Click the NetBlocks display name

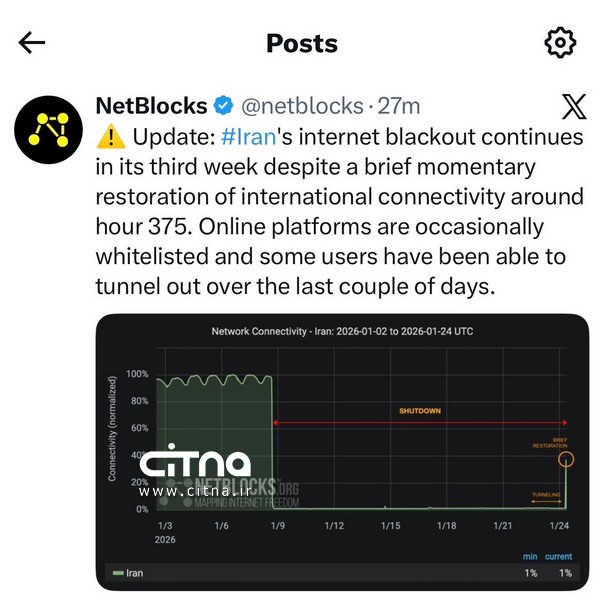(151, 106)
